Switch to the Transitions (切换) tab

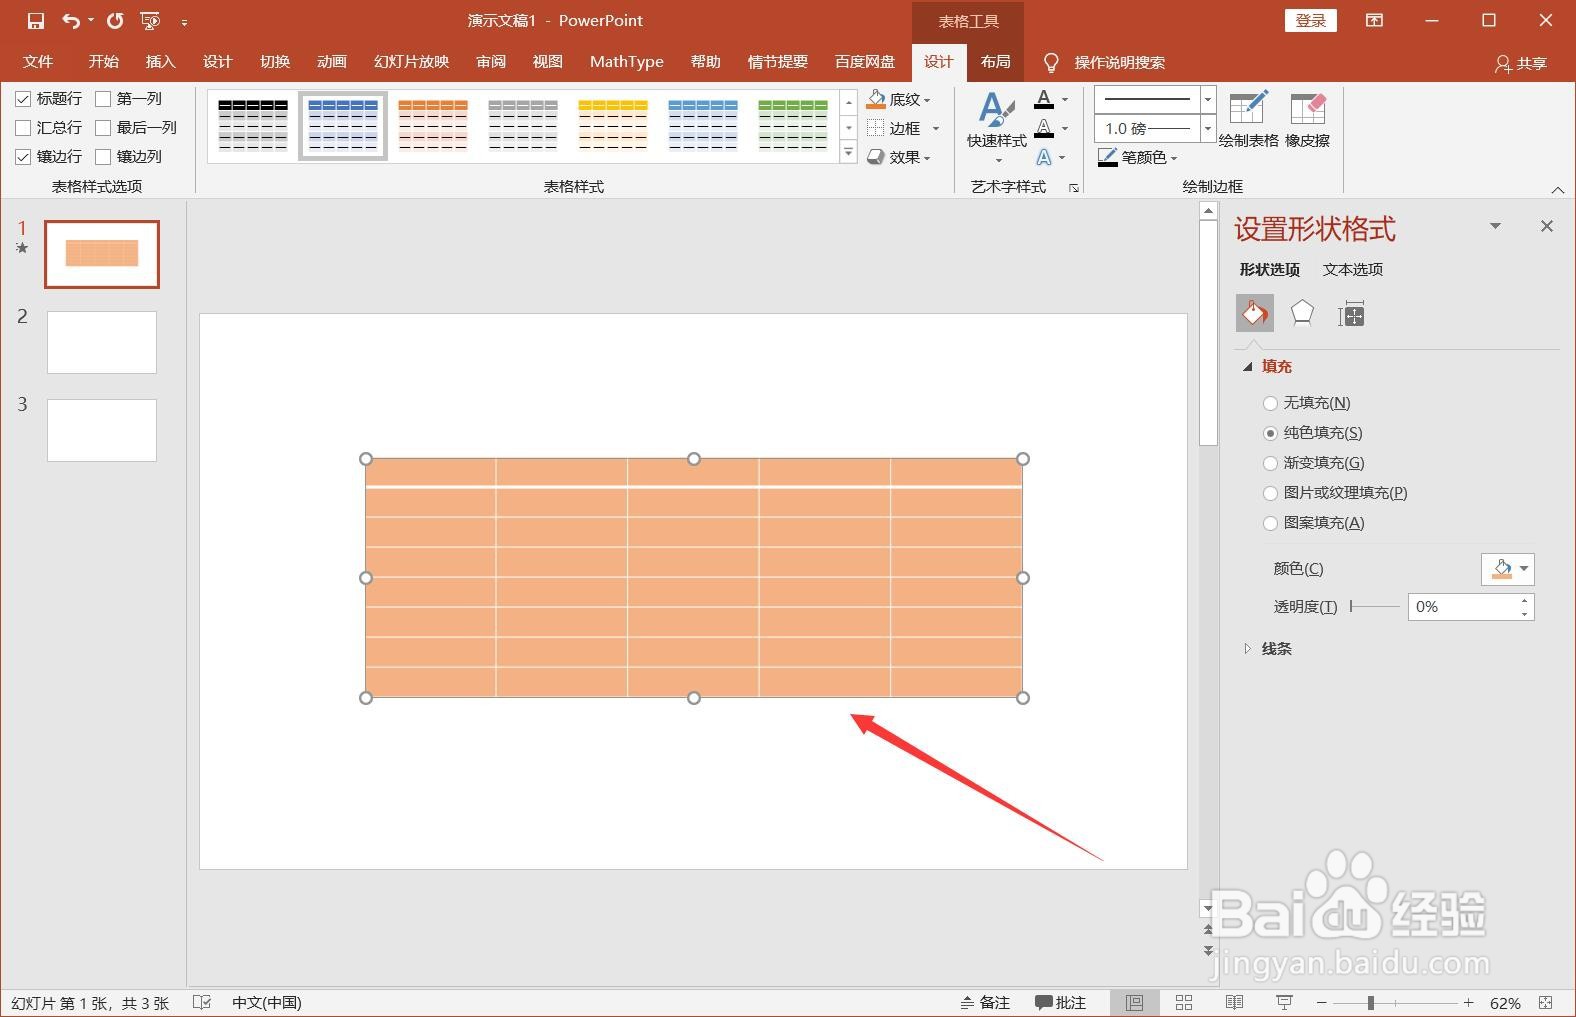click(x=275, y=62)
